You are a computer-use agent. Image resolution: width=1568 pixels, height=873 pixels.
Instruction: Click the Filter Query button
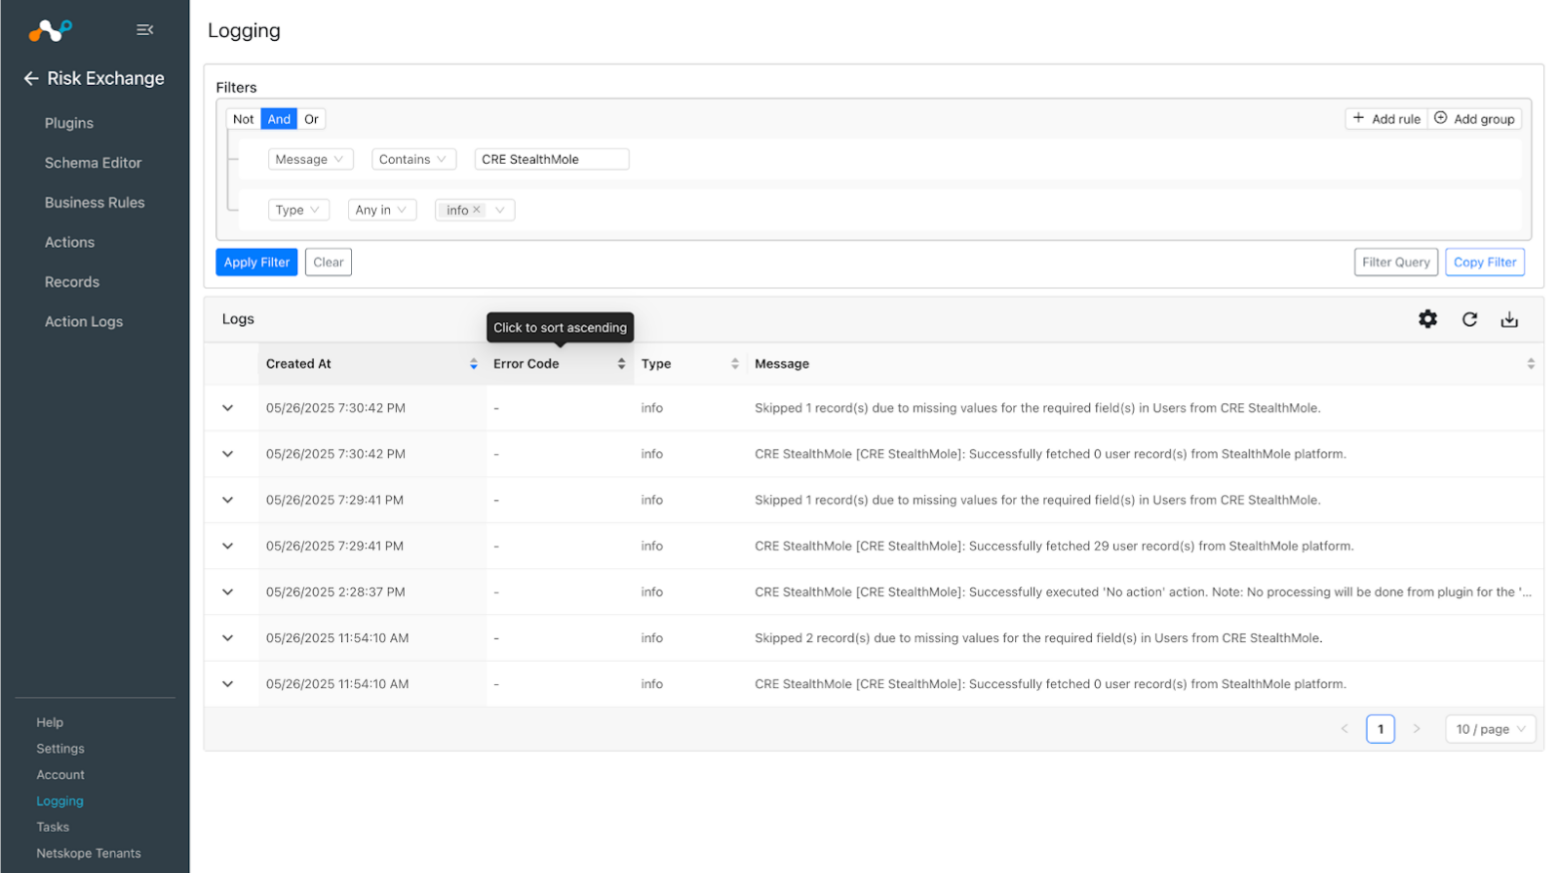coord(1396,262)
